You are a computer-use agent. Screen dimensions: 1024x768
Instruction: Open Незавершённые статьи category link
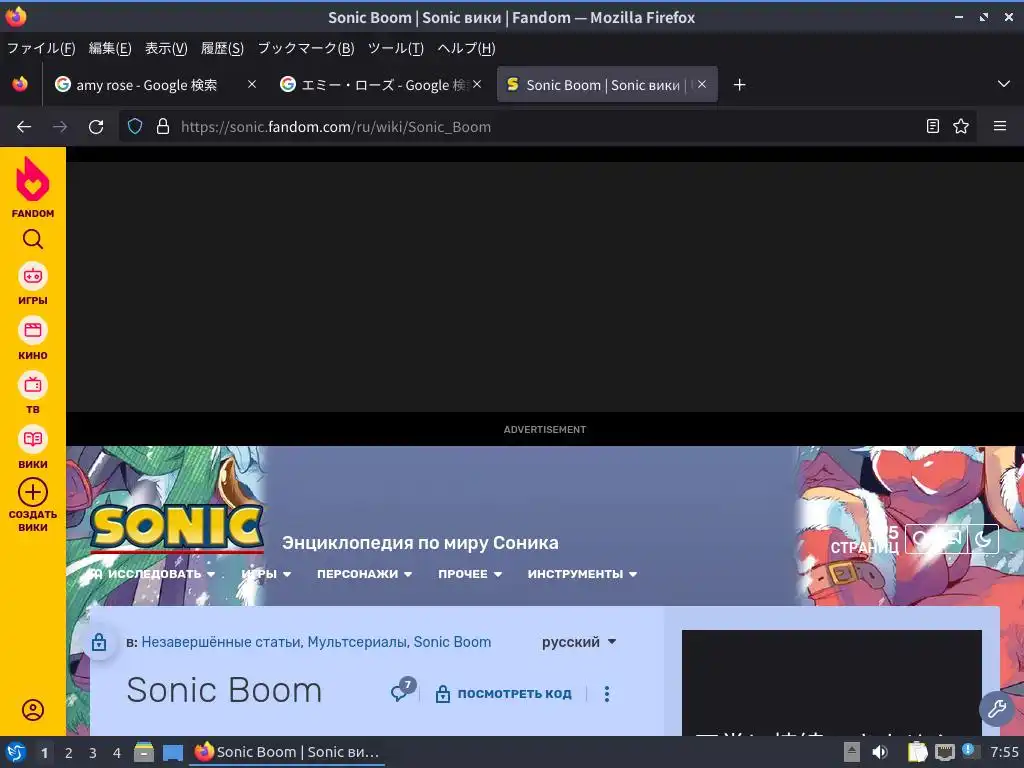coord(221,642)
